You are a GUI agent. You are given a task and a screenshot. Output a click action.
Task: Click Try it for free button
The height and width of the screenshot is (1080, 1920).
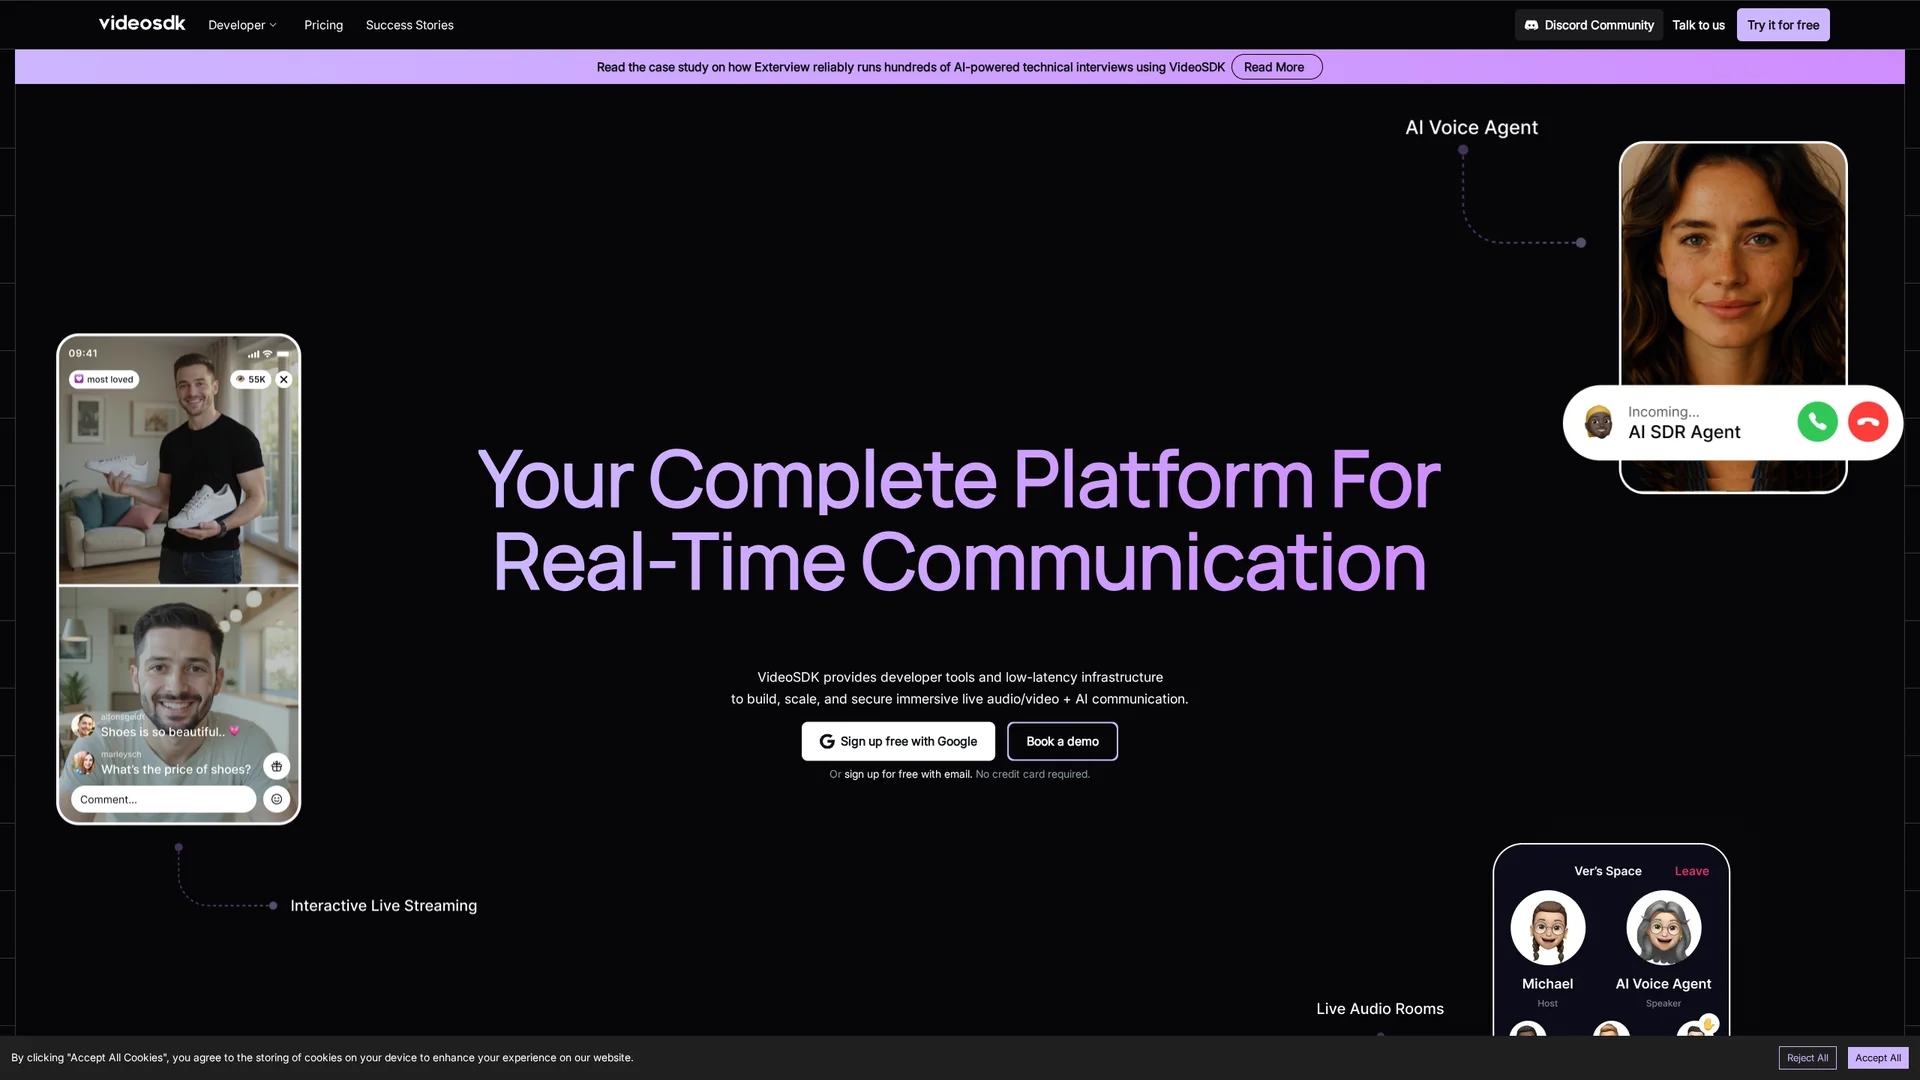(x=1783, y=25)
